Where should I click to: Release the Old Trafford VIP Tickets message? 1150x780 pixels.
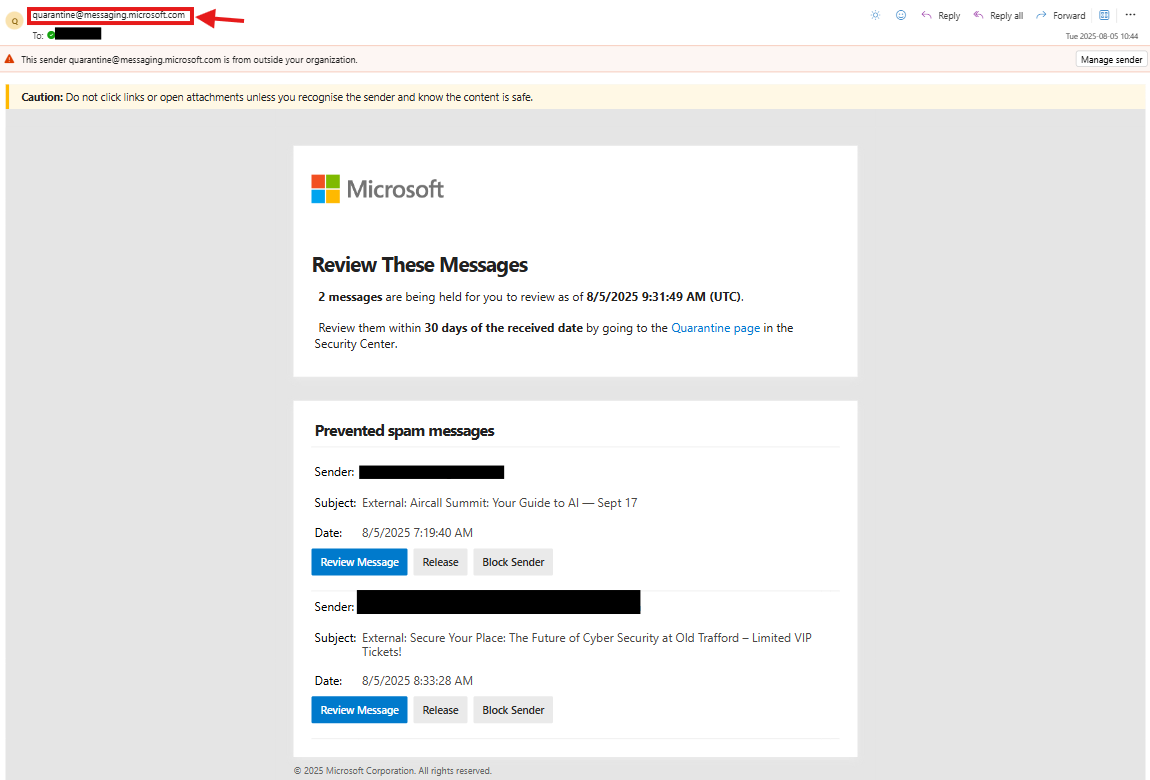(440, 710)
